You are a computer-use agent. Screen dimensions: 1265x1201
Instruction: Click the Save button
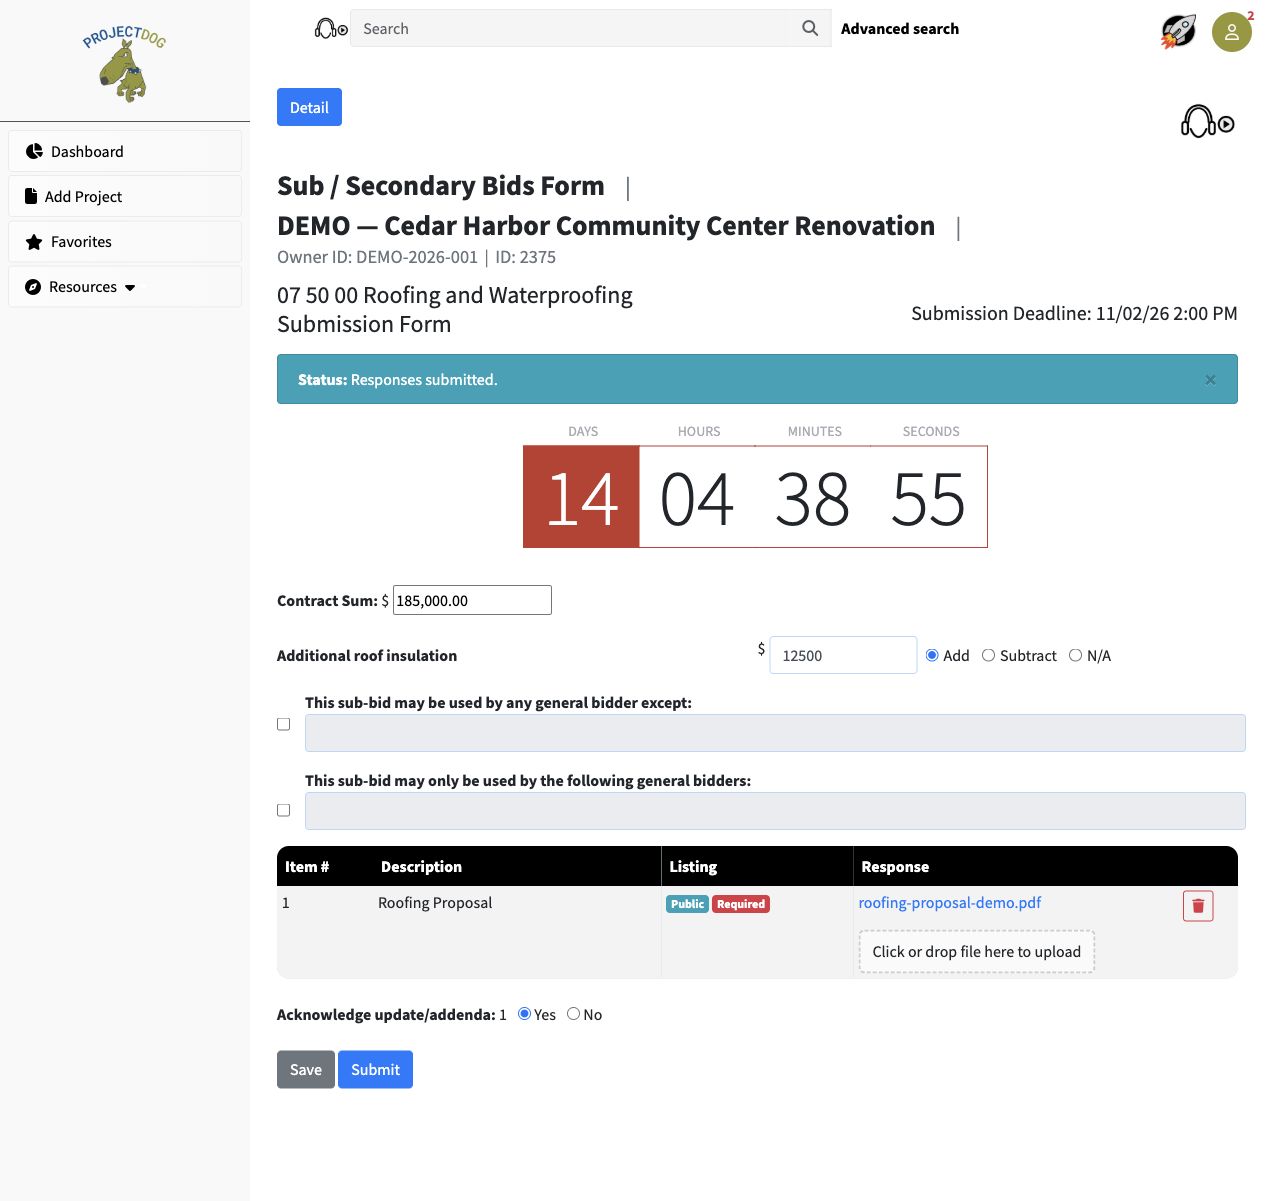pyautogui.click(x=306, y=1070)
